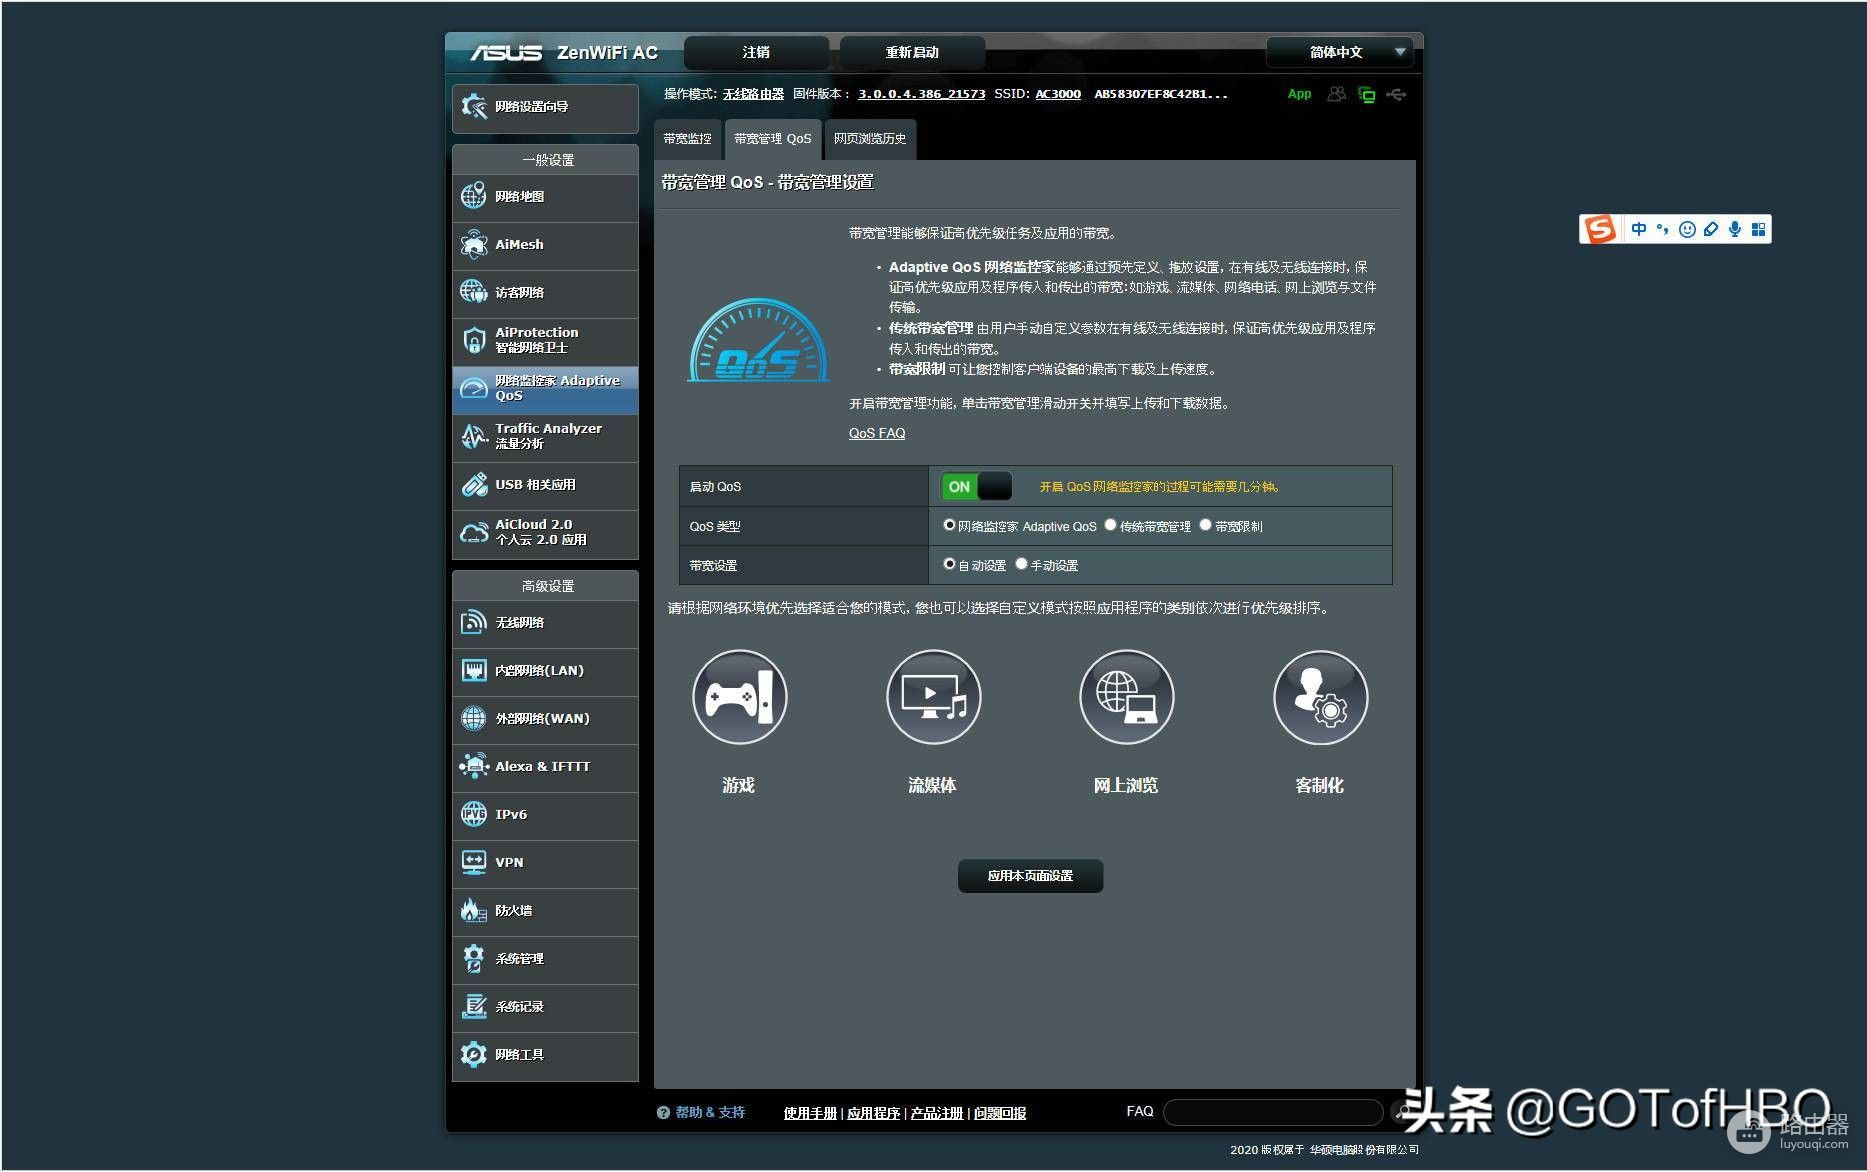Screen dimensions: 1867x1172
Task: Open 防火墙 firewall flame icon
Action: pos(474,910)
